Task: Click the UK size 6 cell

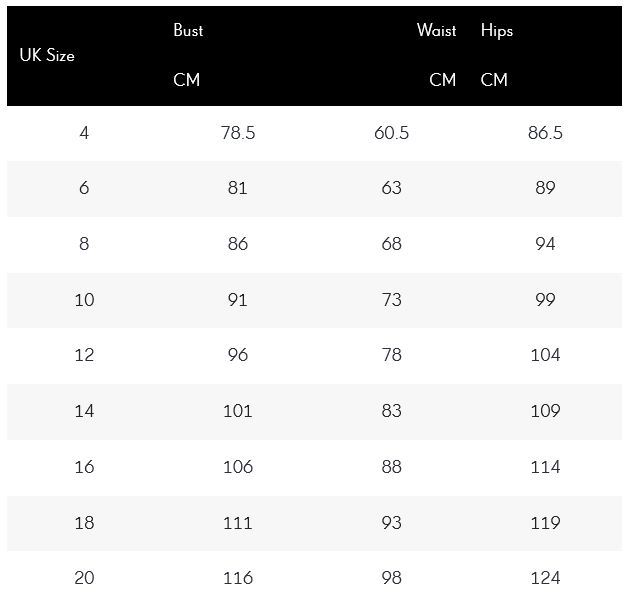Action: coord(84,188)
